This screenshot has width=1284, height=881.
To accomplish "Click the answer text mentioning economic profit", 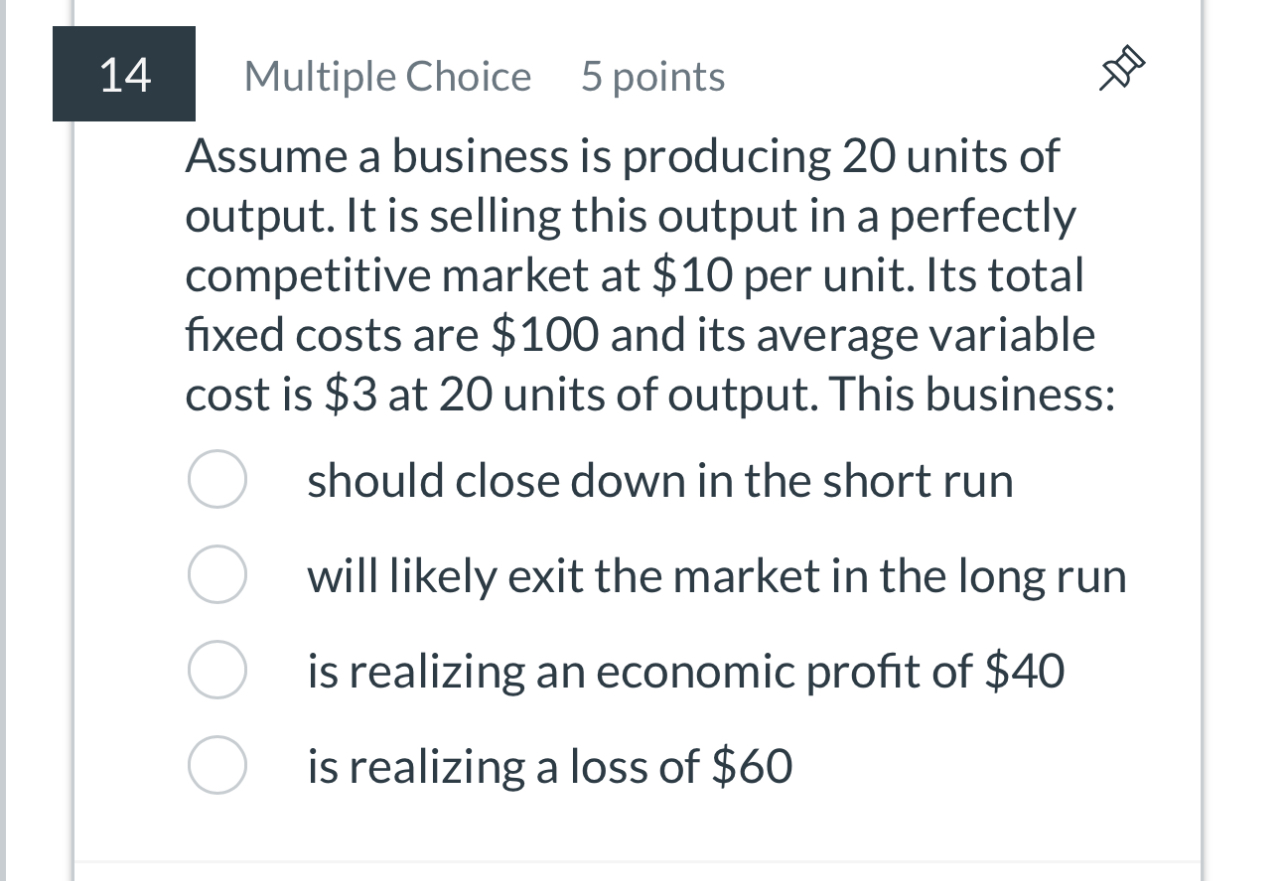I will click(687, 671).
